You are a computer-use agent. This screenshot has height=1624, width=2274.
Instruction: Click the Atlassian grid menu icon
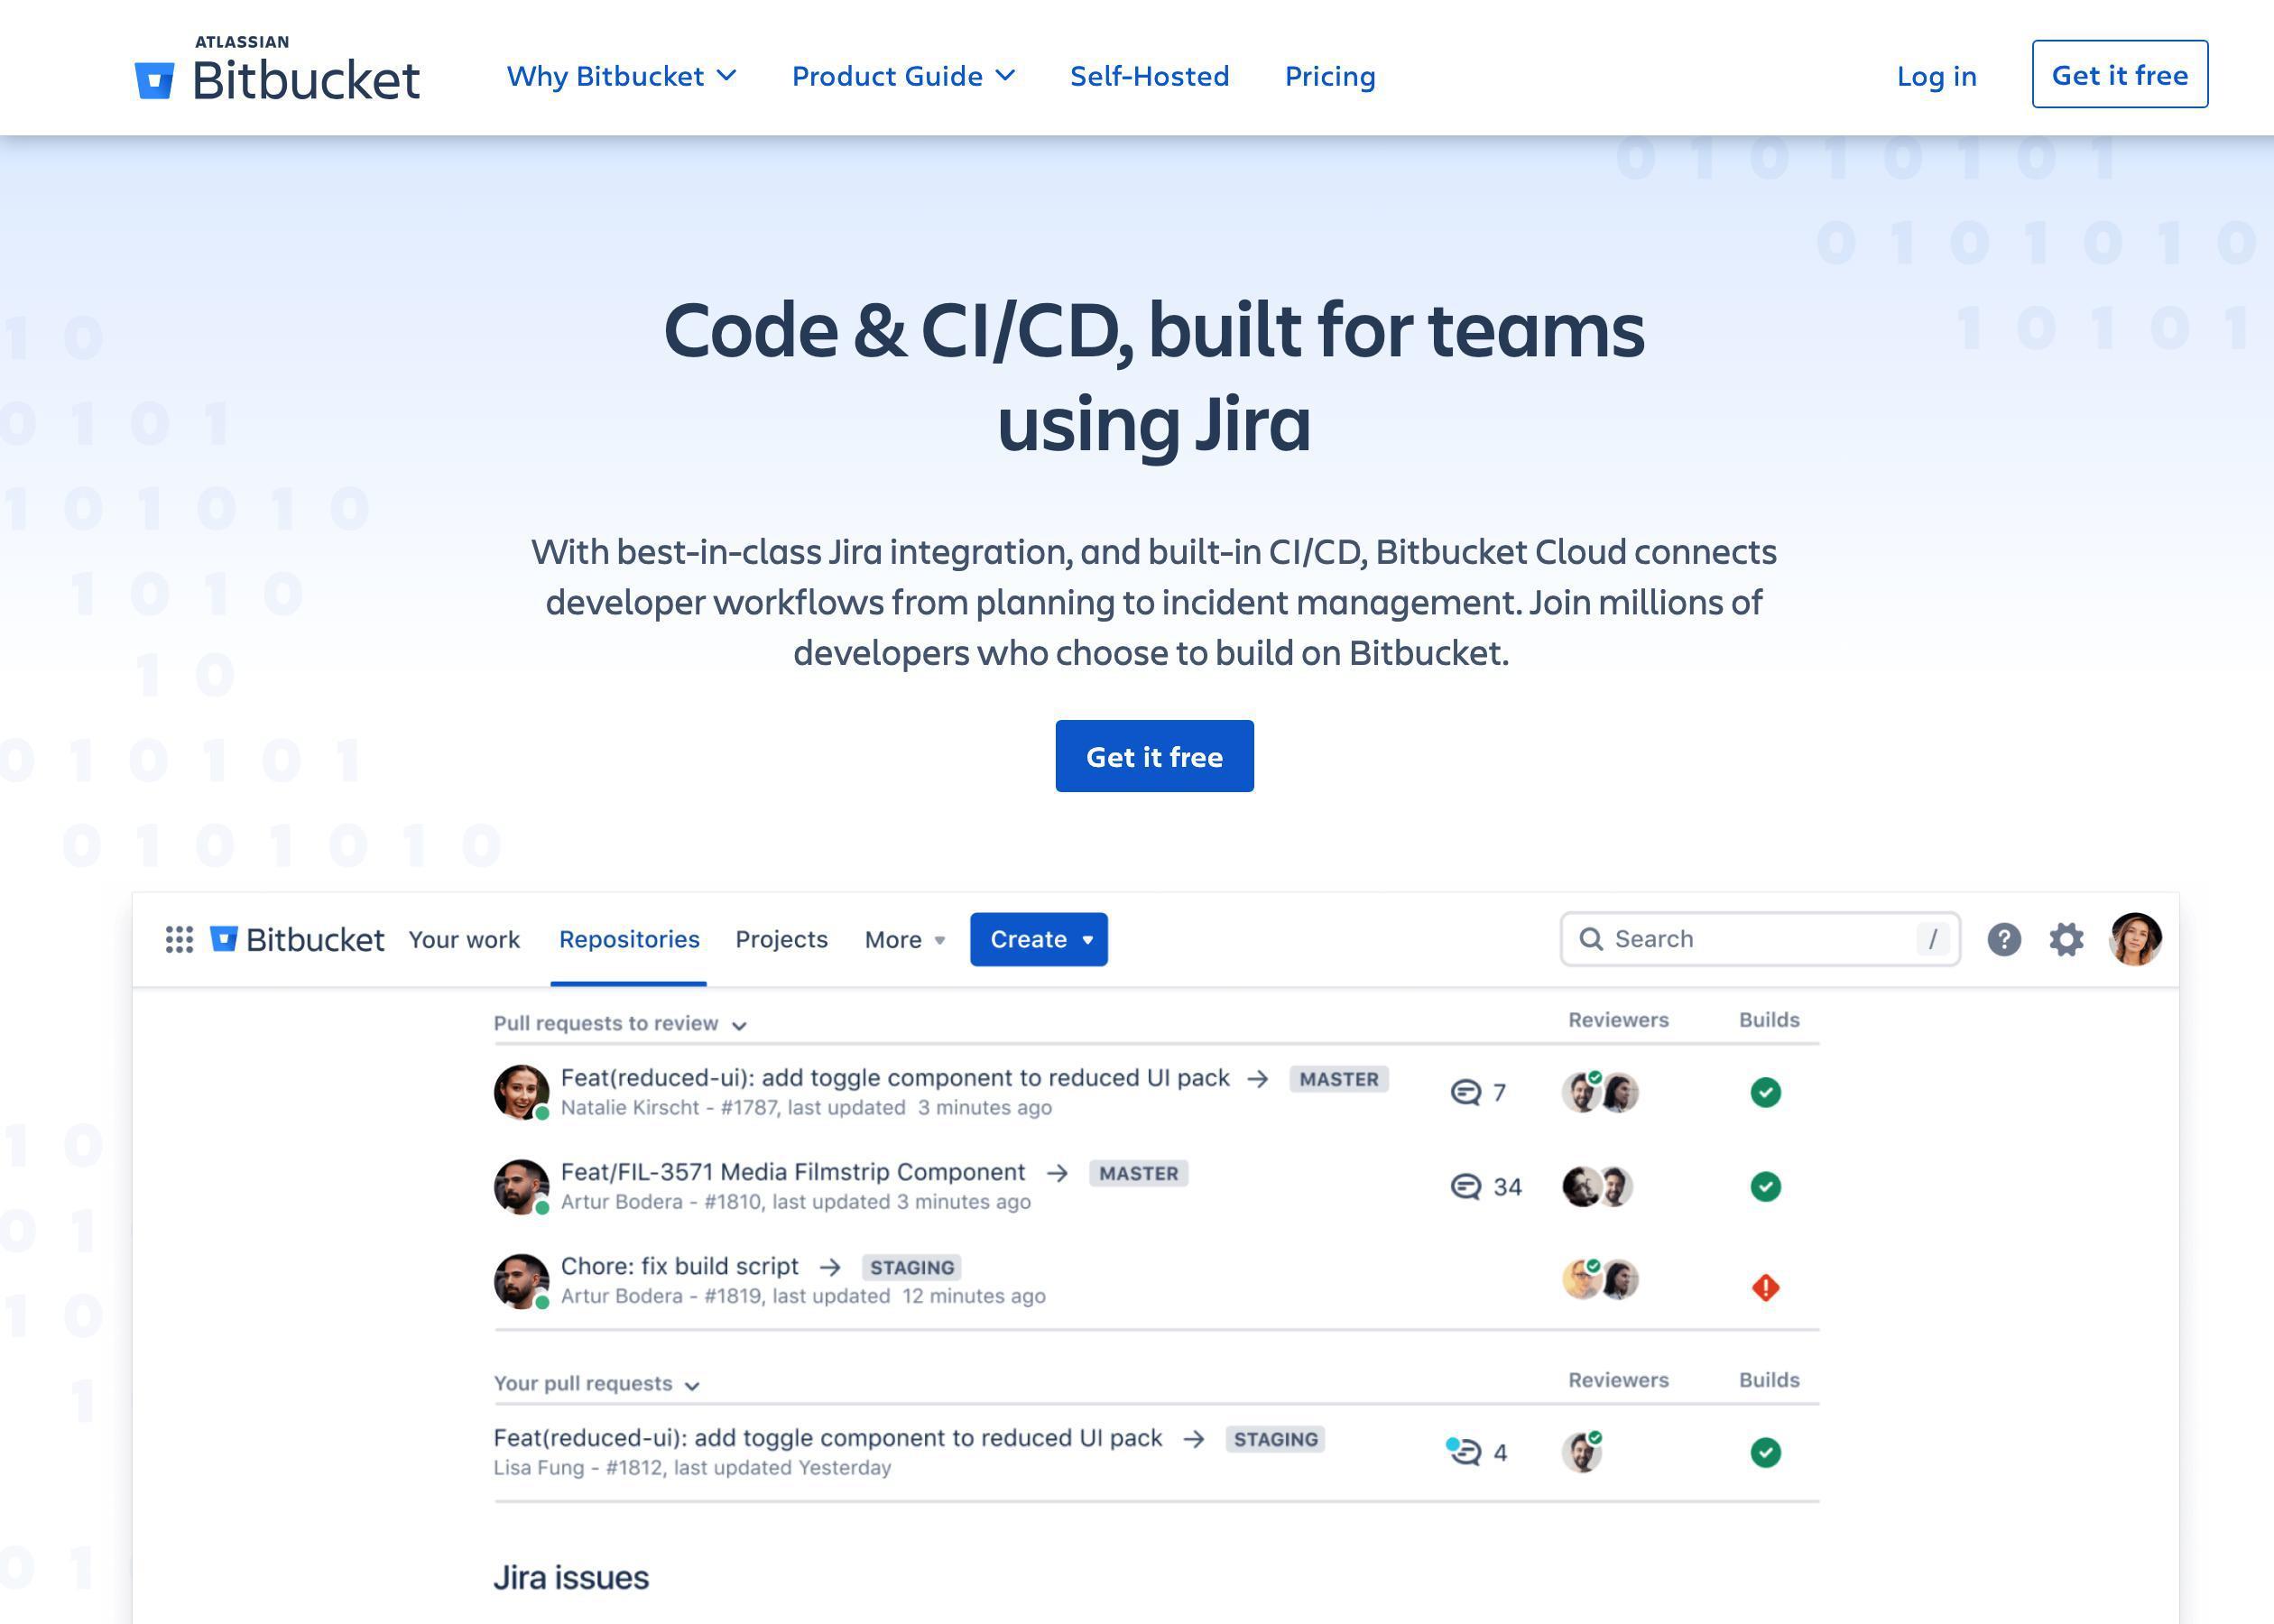(178, 938)
